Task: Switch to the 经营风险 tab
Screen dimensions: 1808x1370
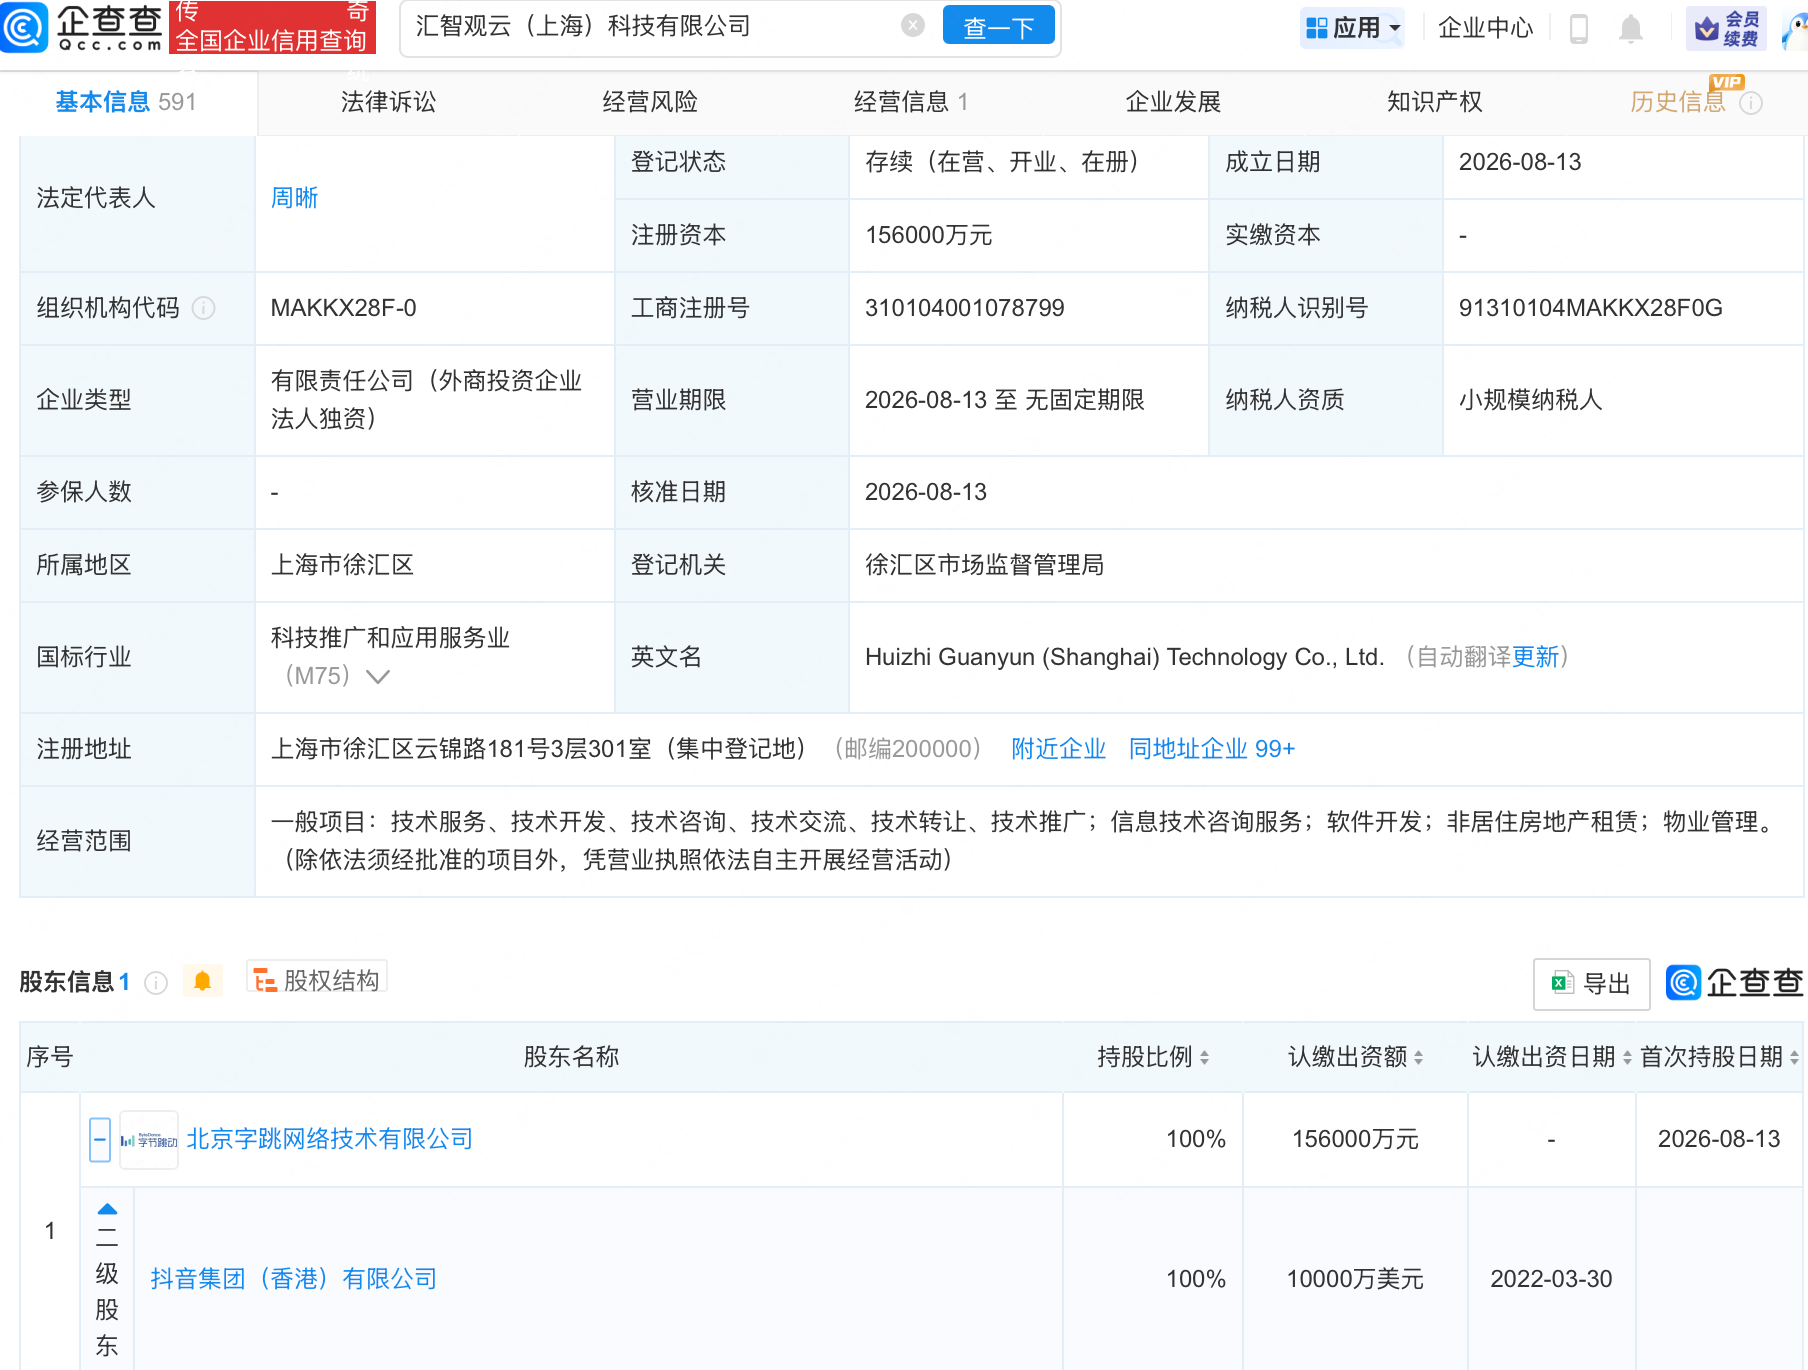Action: click(650, 102)
